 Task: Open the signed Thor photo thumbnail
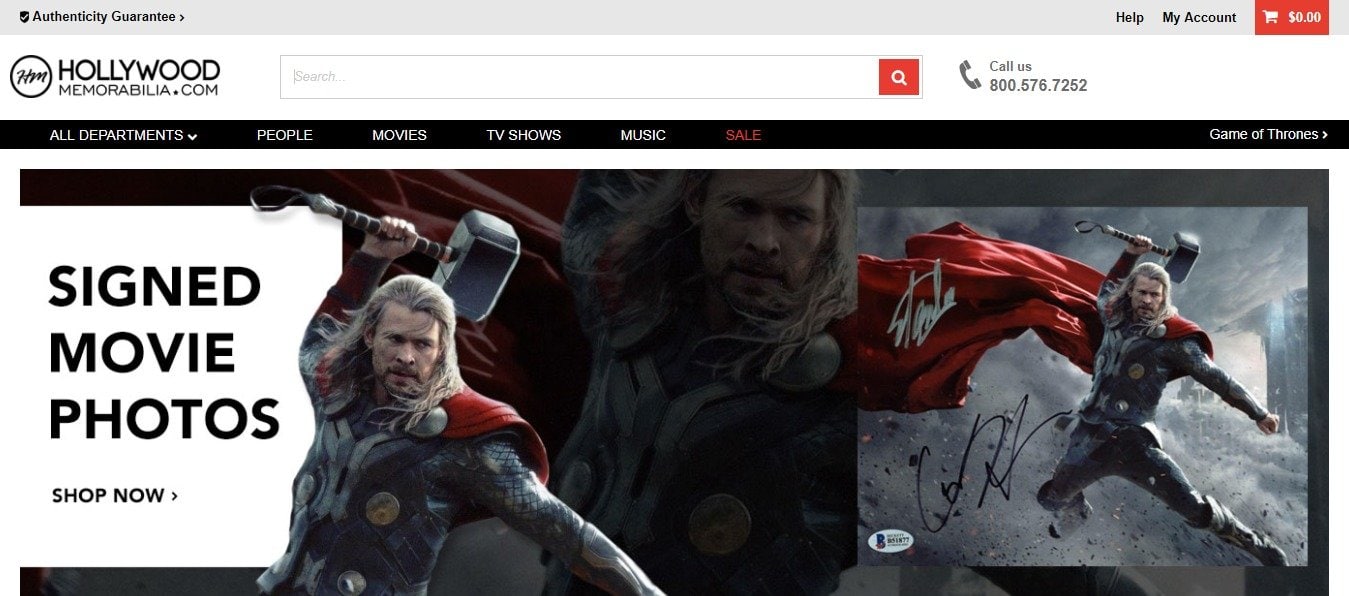(x=1082, y=386)
